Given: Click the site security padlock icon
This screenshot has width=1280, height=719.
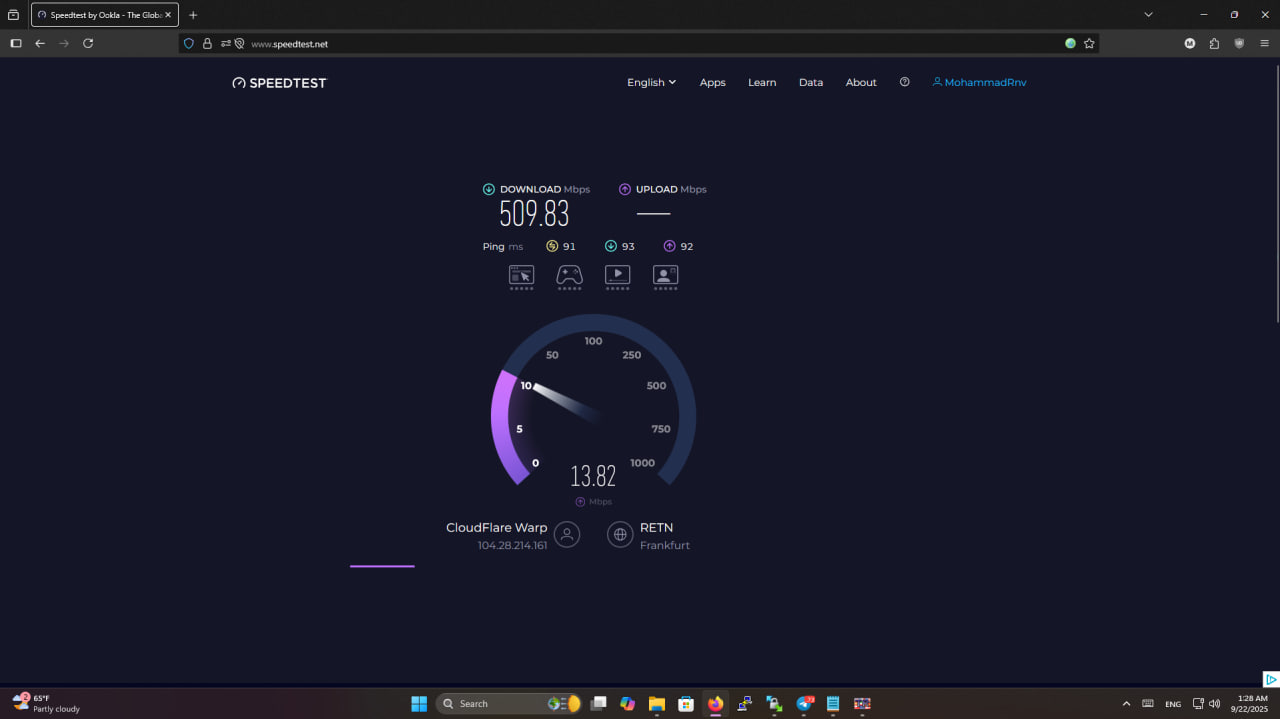Looking at the screenshot, I should (207, 44).
